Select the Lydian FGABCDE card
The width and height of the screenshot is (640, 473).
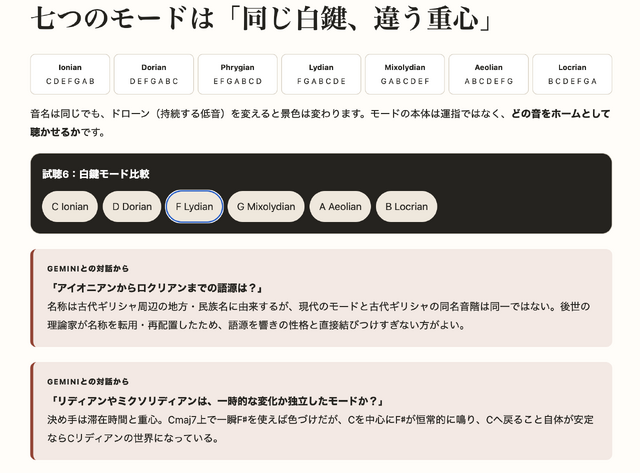coord(321,74)
